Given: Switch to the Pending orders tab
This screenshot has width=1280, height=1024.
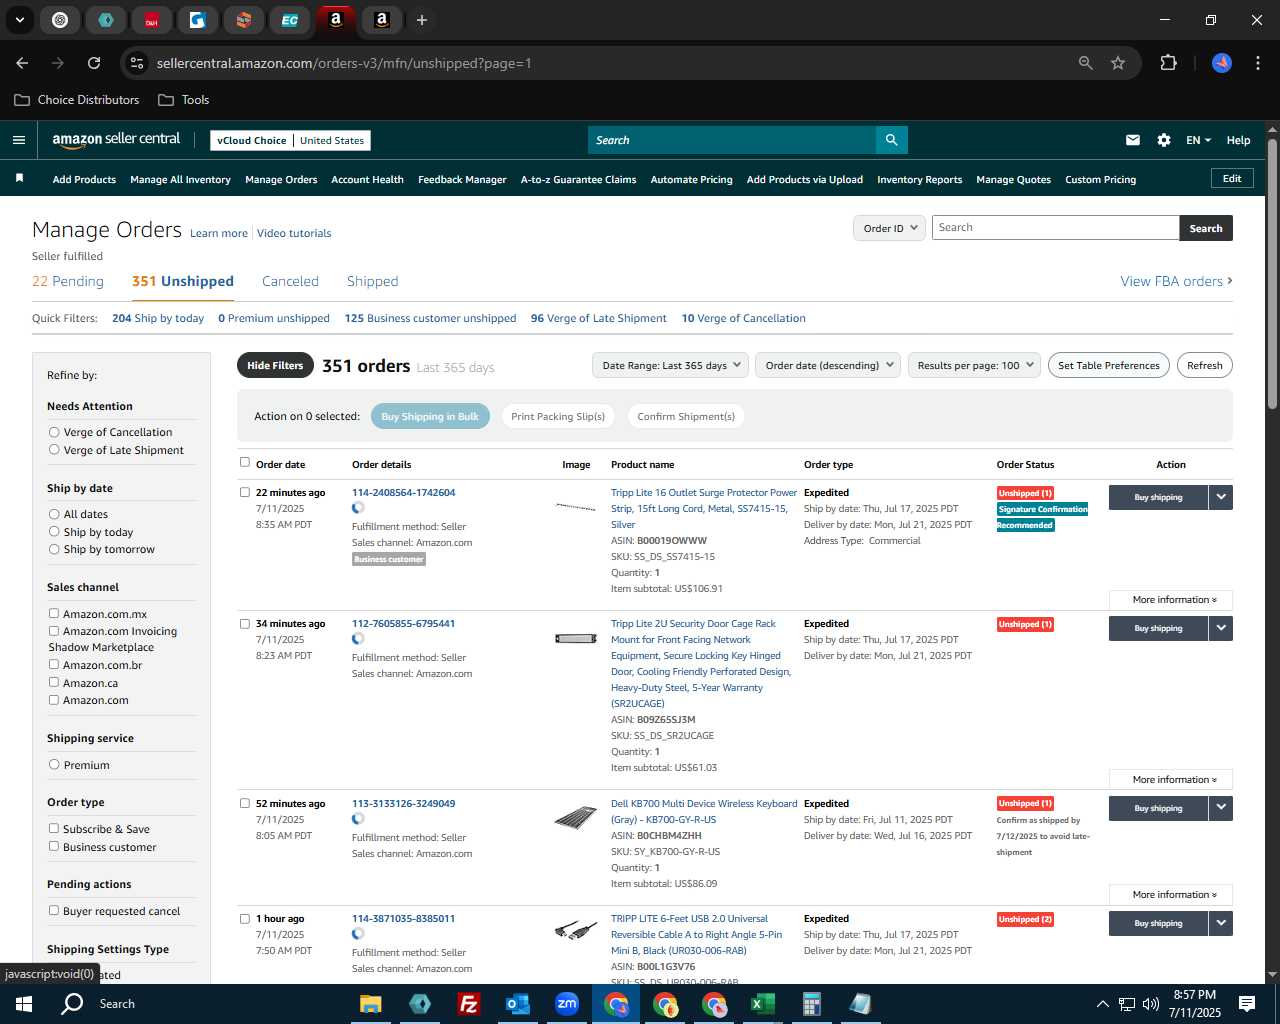Looking at the screenshot, I should pyautogui.click(x=68, y=281).
